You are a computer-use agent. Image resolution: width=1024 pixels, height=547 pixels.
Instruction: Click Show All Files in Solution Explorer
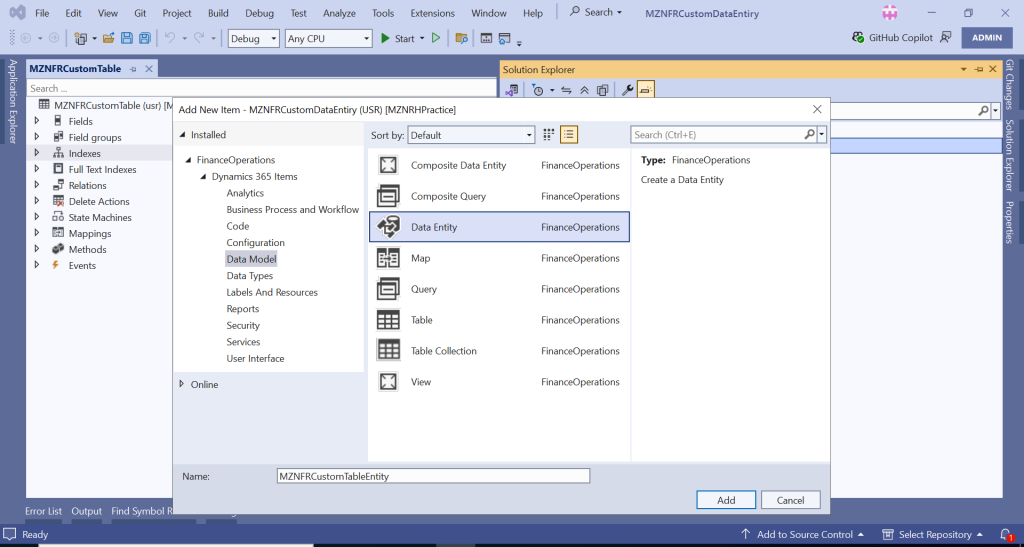point(603,90)
